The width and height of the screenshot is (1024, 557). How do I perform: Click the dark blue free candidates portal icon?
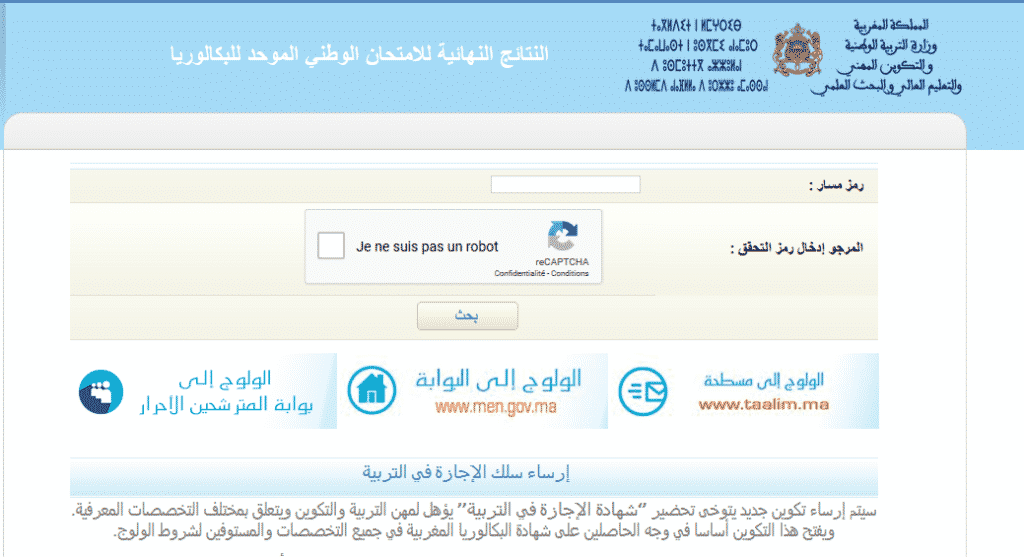click(101, 391)
